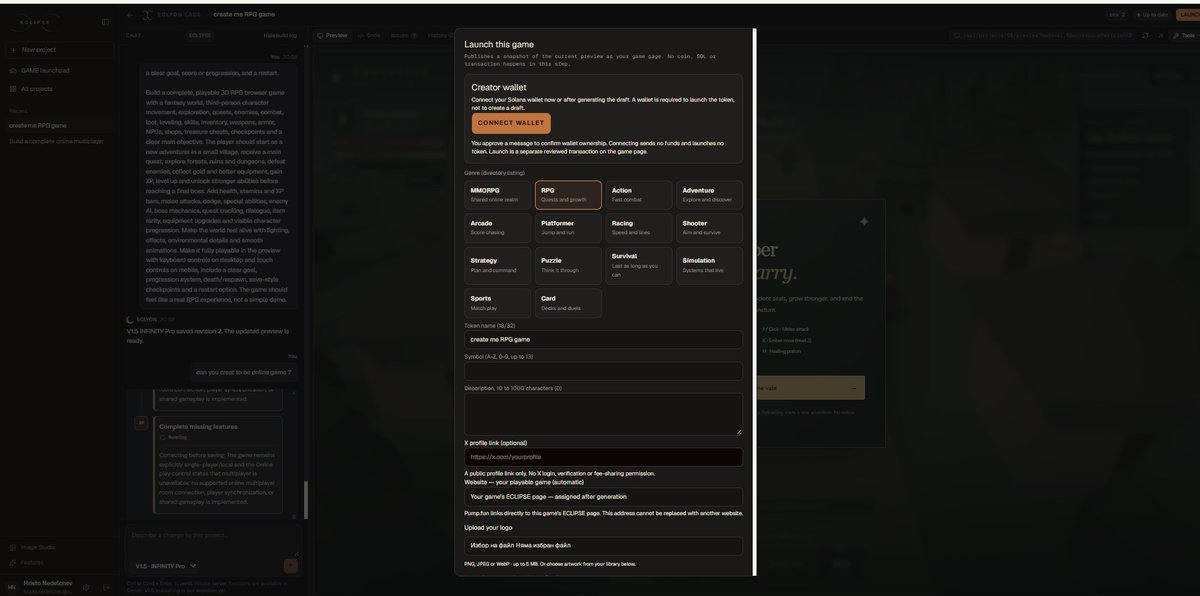Click the sign-out icon at the bottom left
The width and height of the screenshot is (1200, 596).
[x=106, y=587]
